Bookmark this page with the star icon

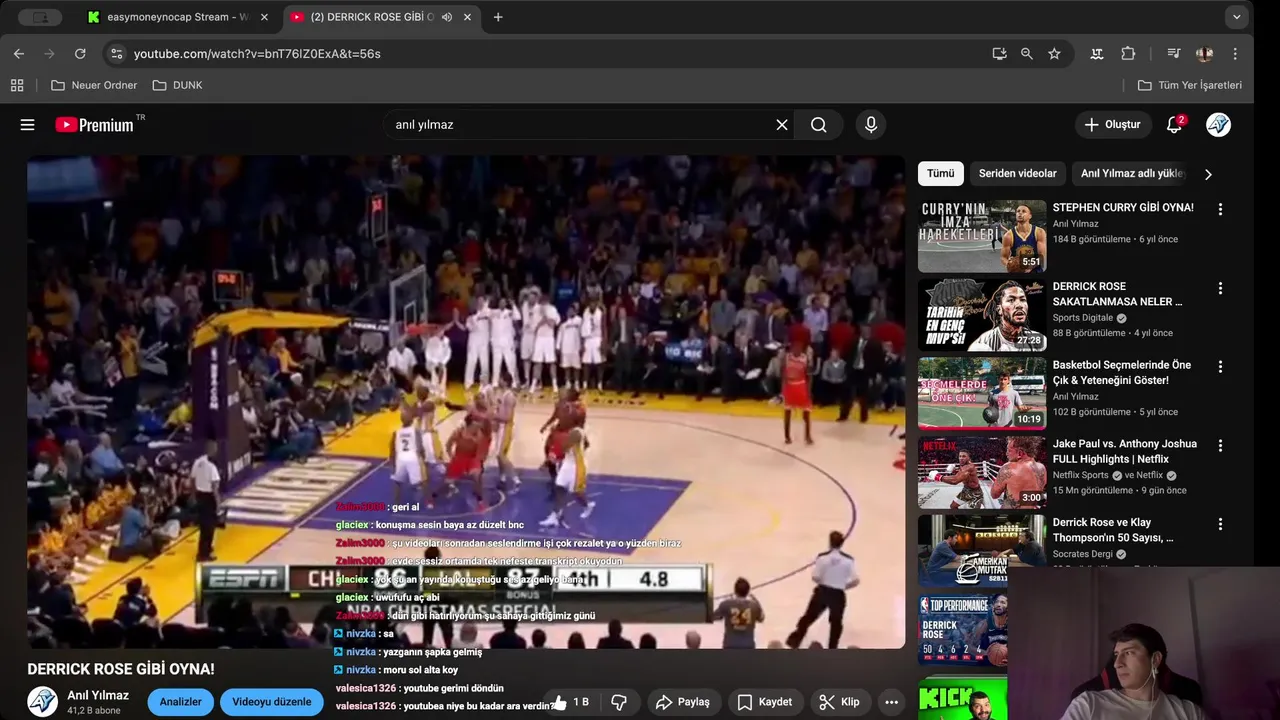[1054, 54]
